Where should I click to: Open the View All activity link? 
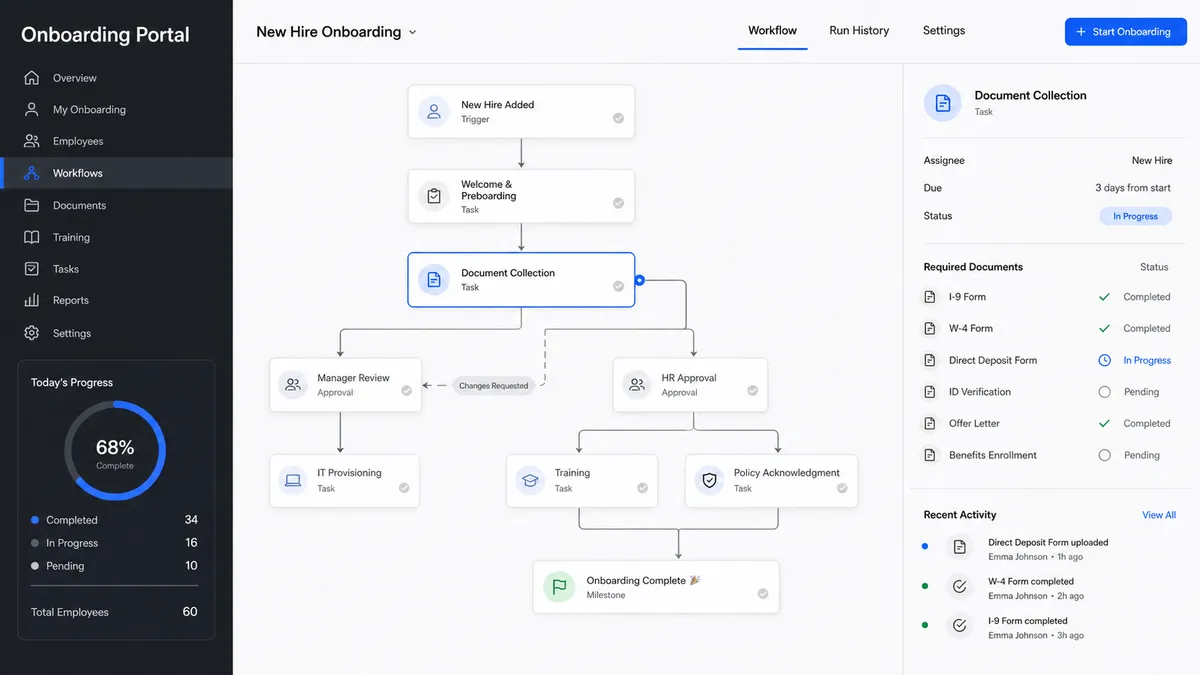(x=1159, y=515)
